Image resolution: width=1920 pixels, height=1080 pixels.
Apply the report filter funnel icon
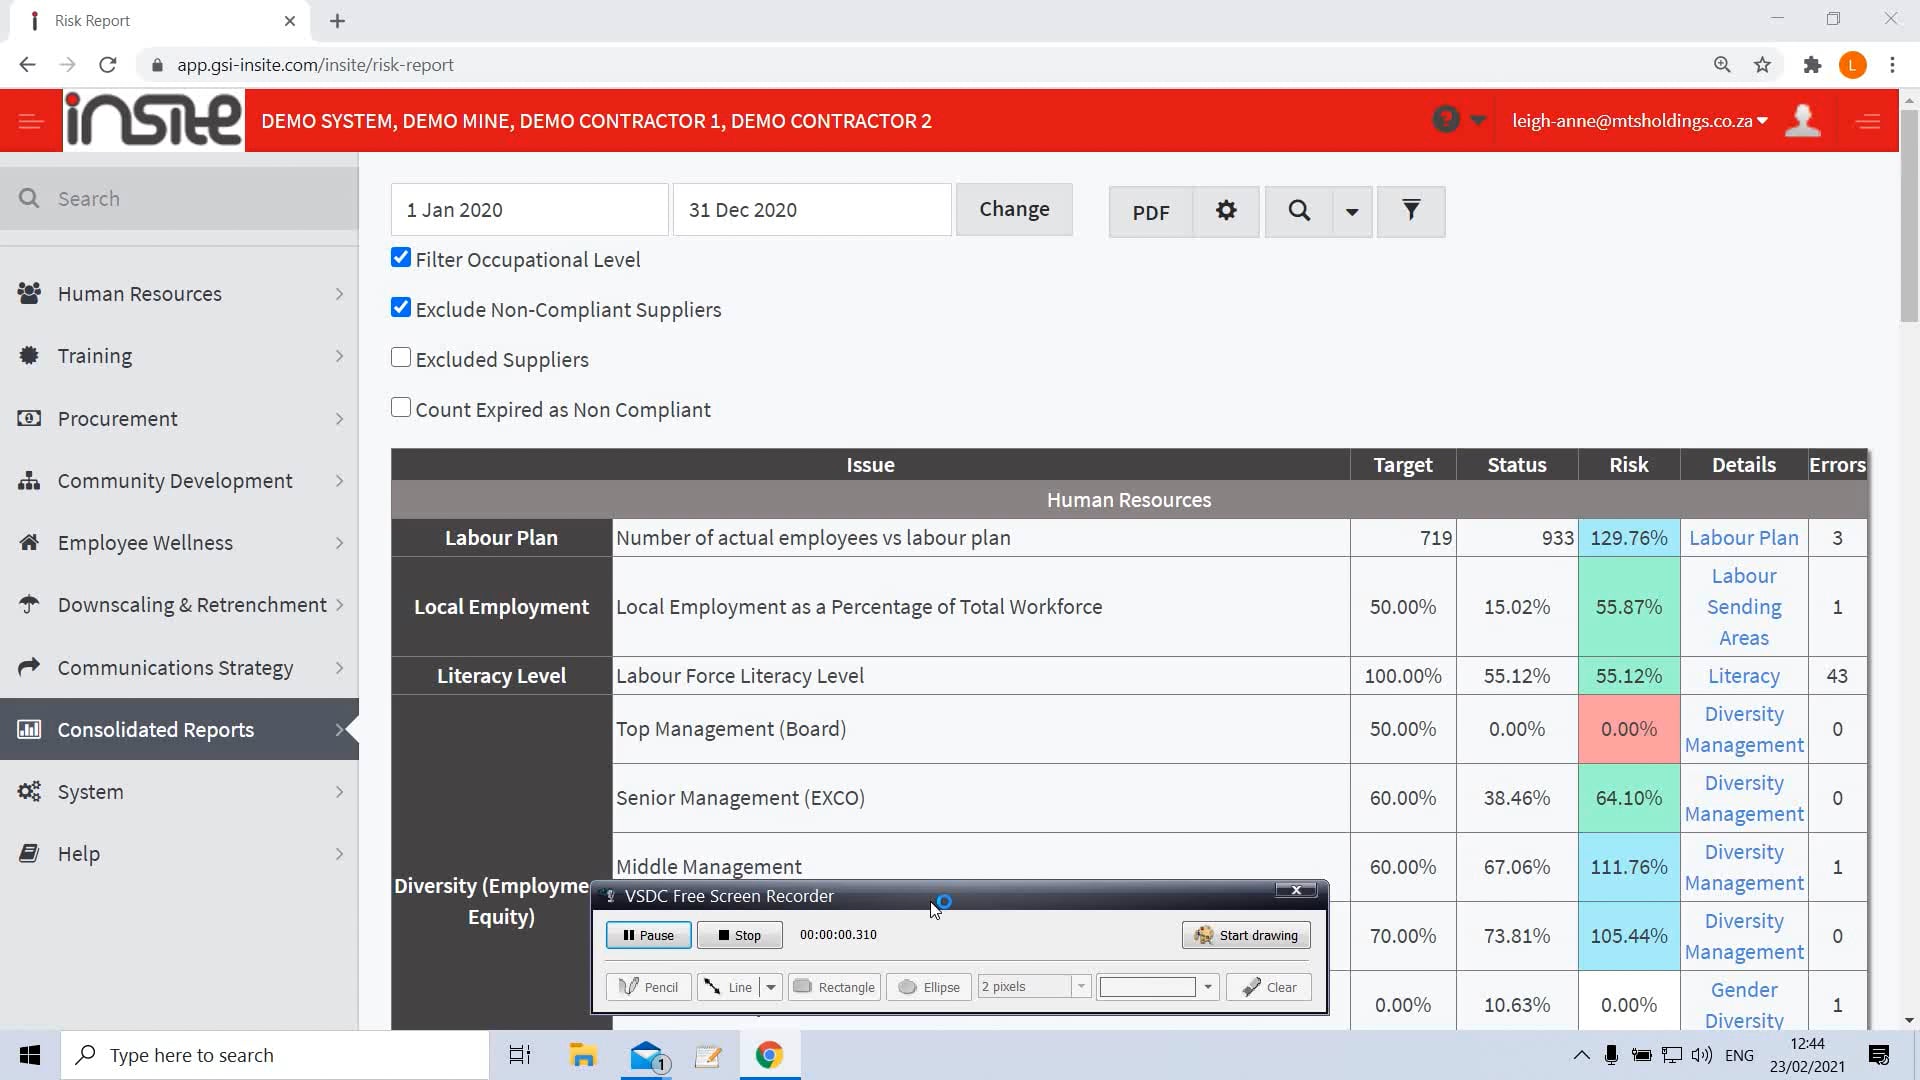point(1411,211)
